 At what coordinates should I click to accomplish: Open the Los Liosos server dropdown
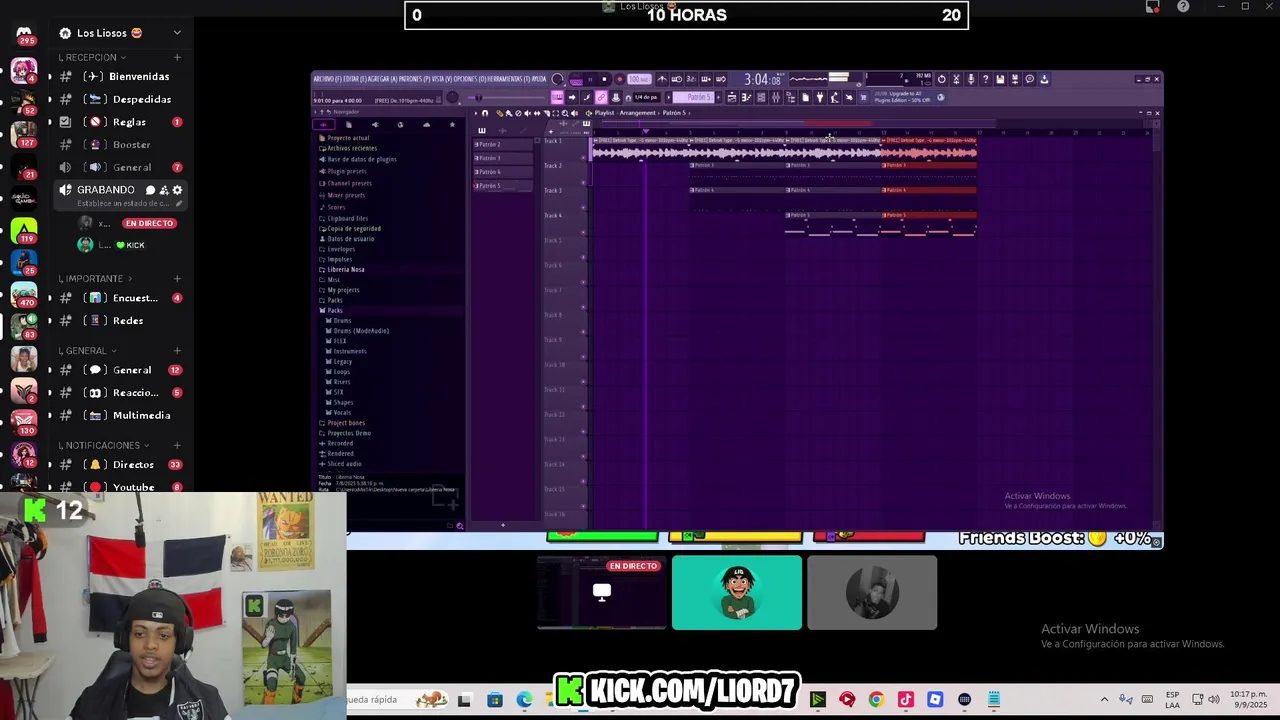point(120,33)
